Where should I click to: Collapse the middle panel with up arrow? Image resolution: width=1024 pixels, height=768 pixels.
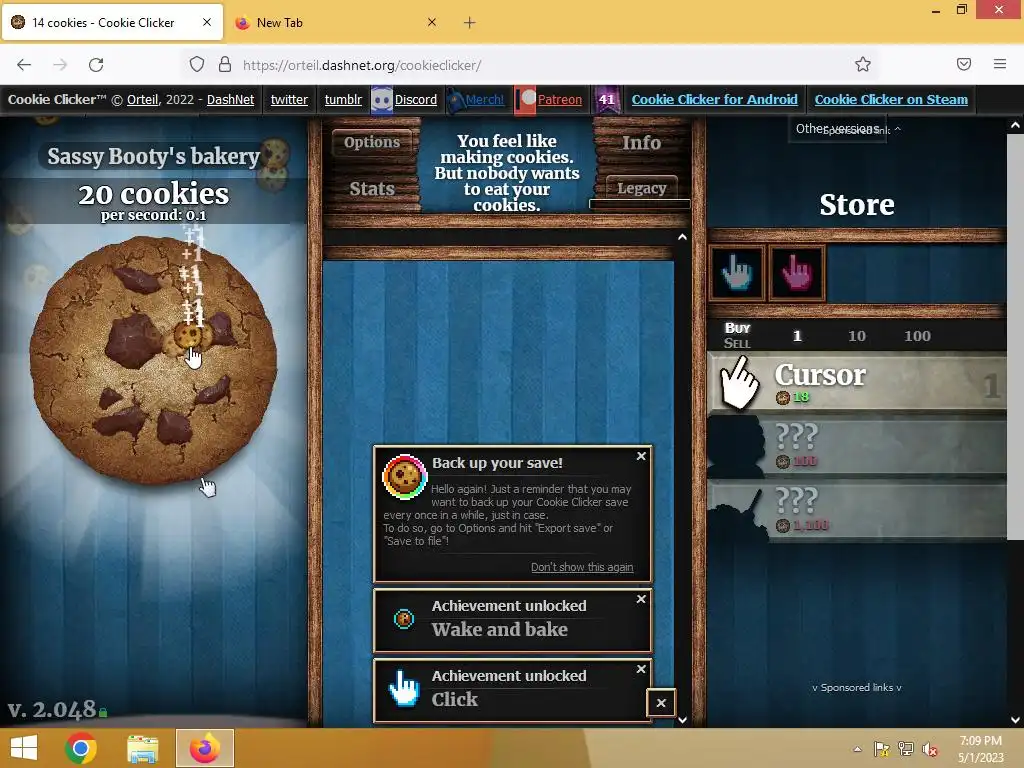[x=682, y=237]
